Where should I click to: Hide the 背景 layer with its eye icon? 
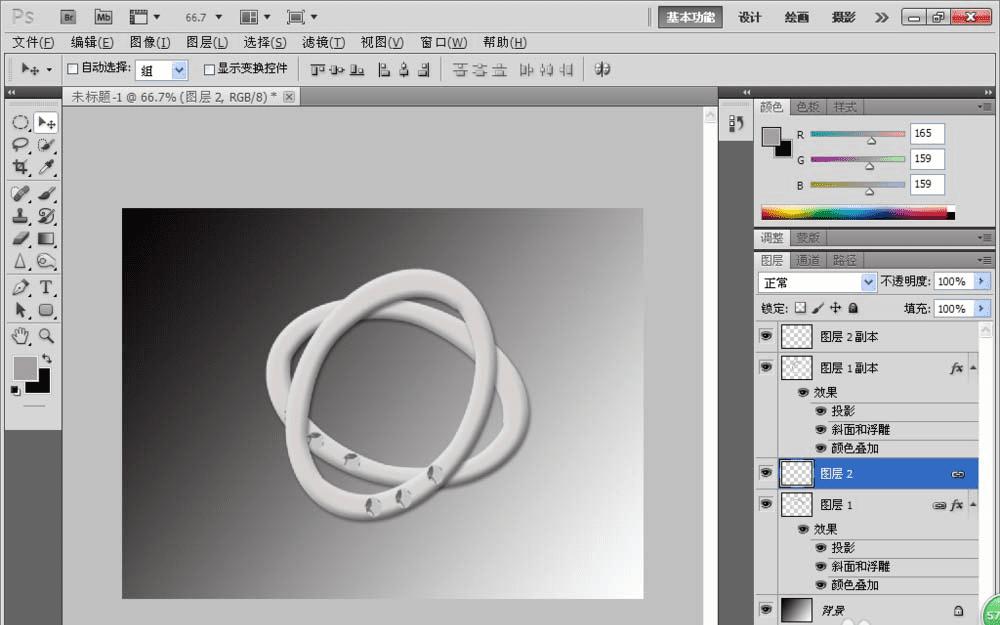(x=766, y=608)
